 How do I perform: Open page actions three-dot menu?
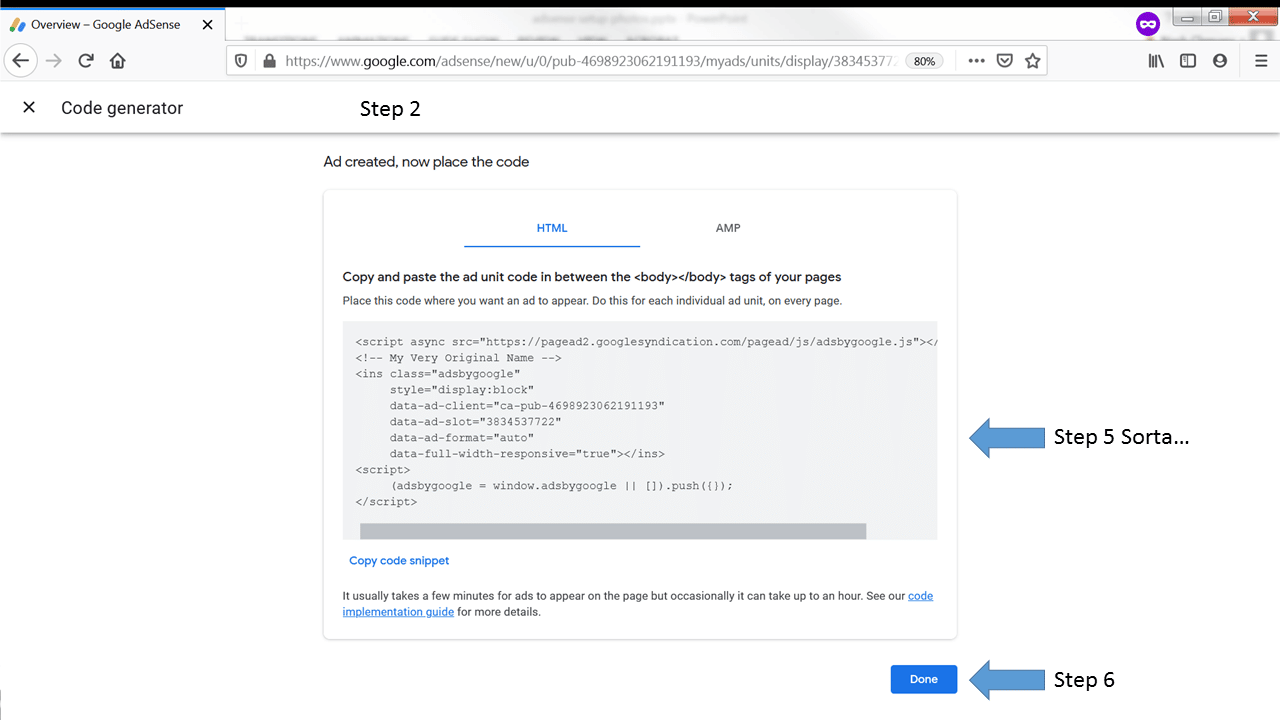(x=977, y=61)
